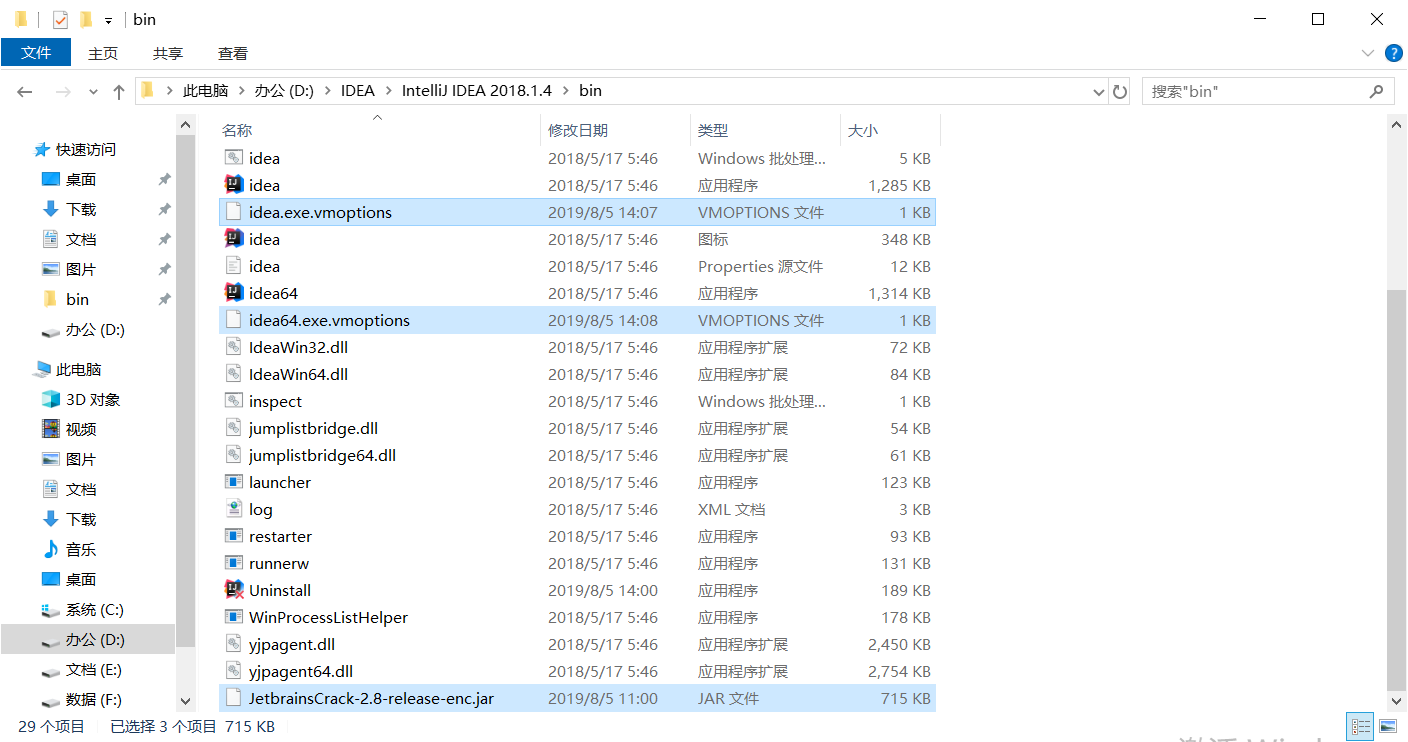Screen dimensions: 1408x742
Task: Select the jumplistbridge64.dll file icon
Action: click(233, 455)
